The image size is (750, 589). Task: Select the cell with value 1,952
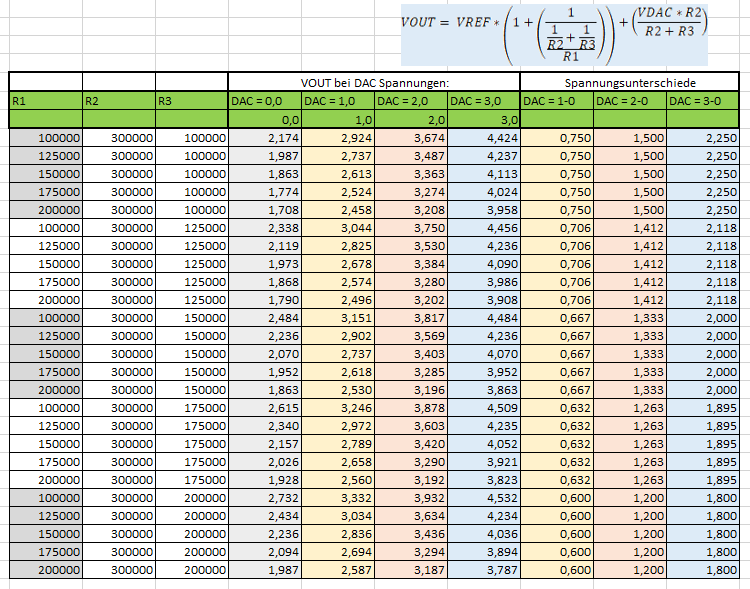click(x=265, y=372)
